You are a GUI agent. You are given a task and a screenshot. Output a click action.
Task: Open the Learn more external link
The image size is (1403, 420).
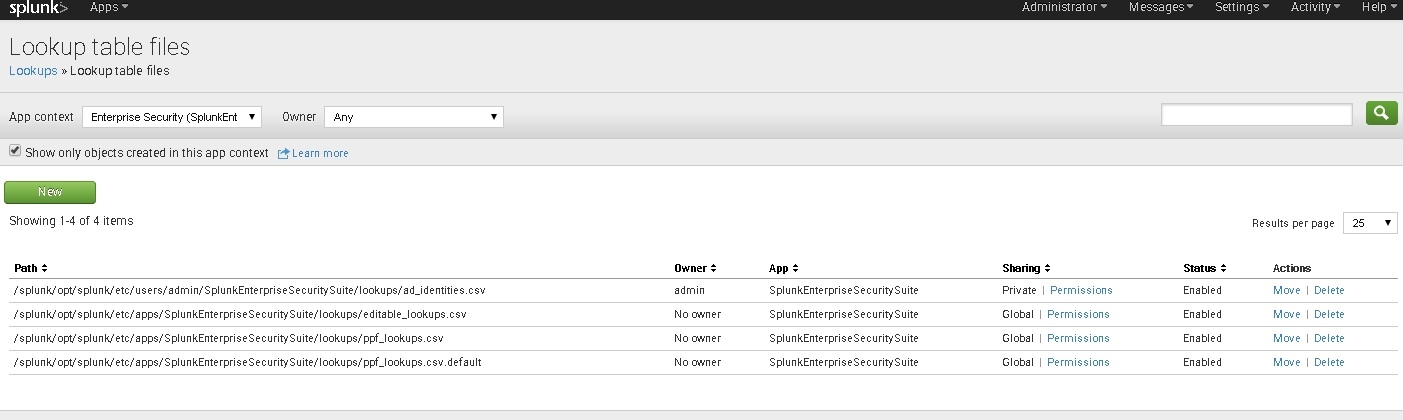319,153
